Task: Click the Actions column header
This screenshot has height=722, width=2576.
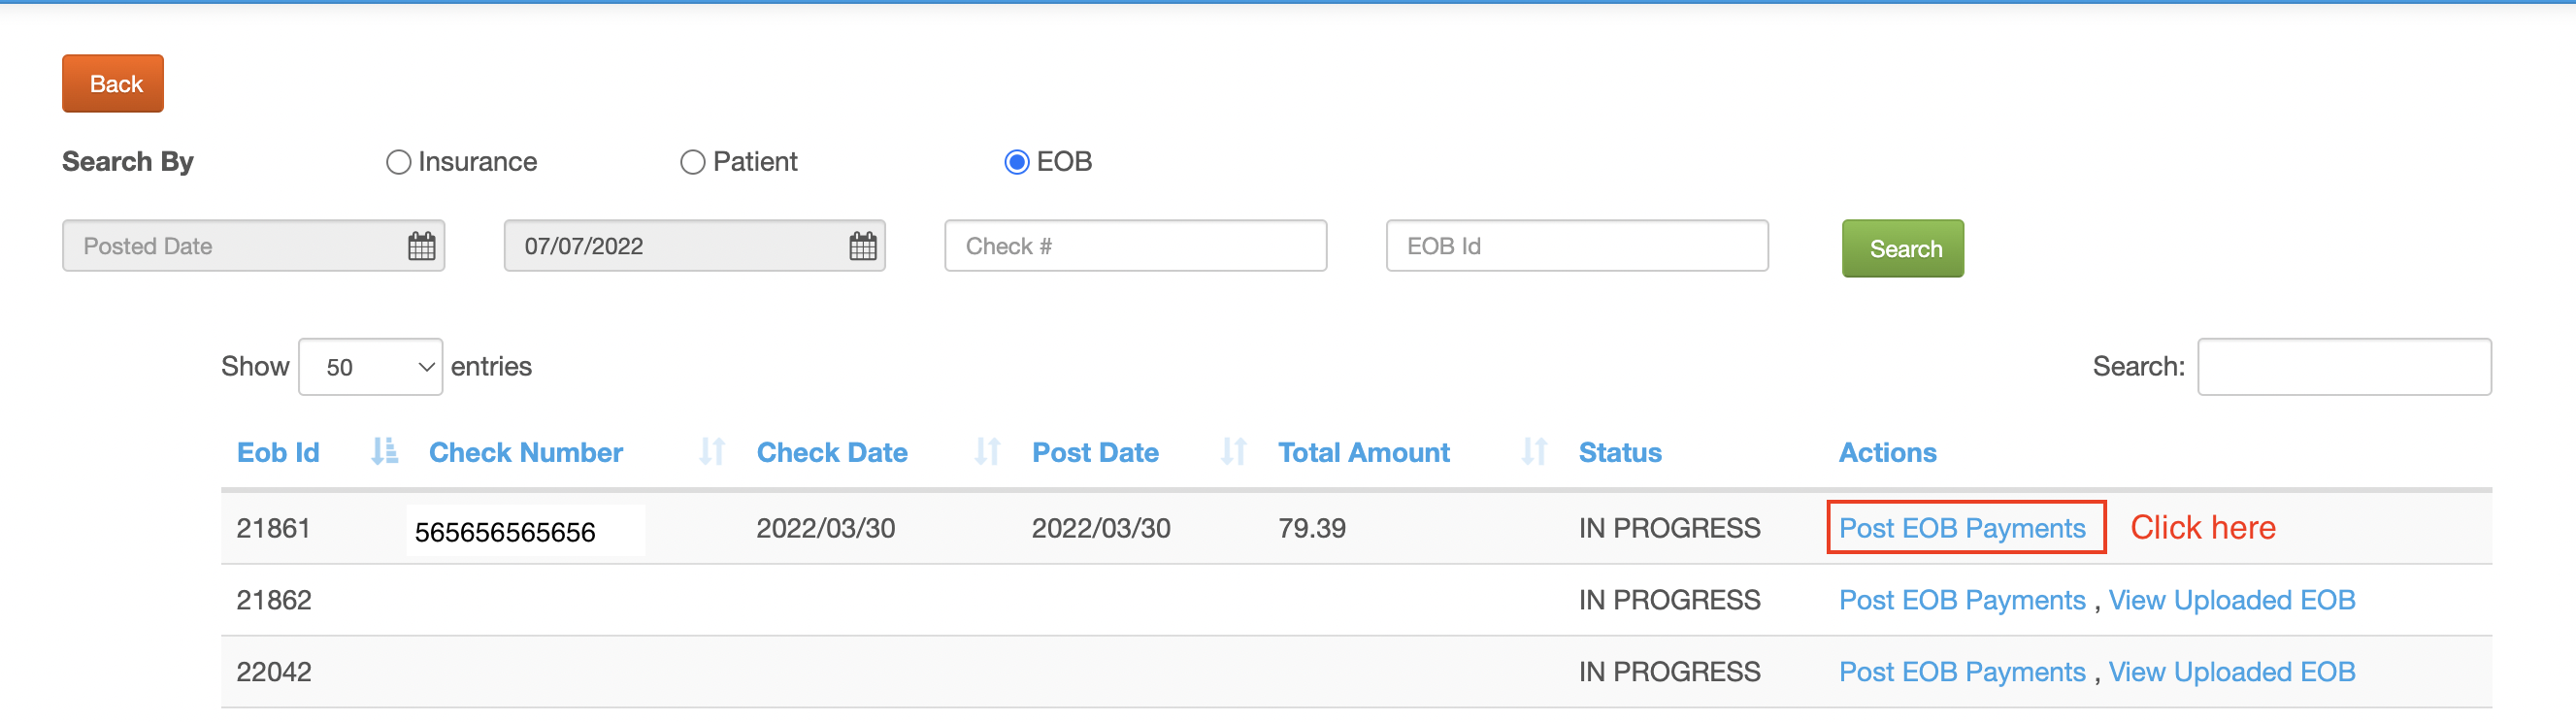Action: click(x=1888, y=453)
